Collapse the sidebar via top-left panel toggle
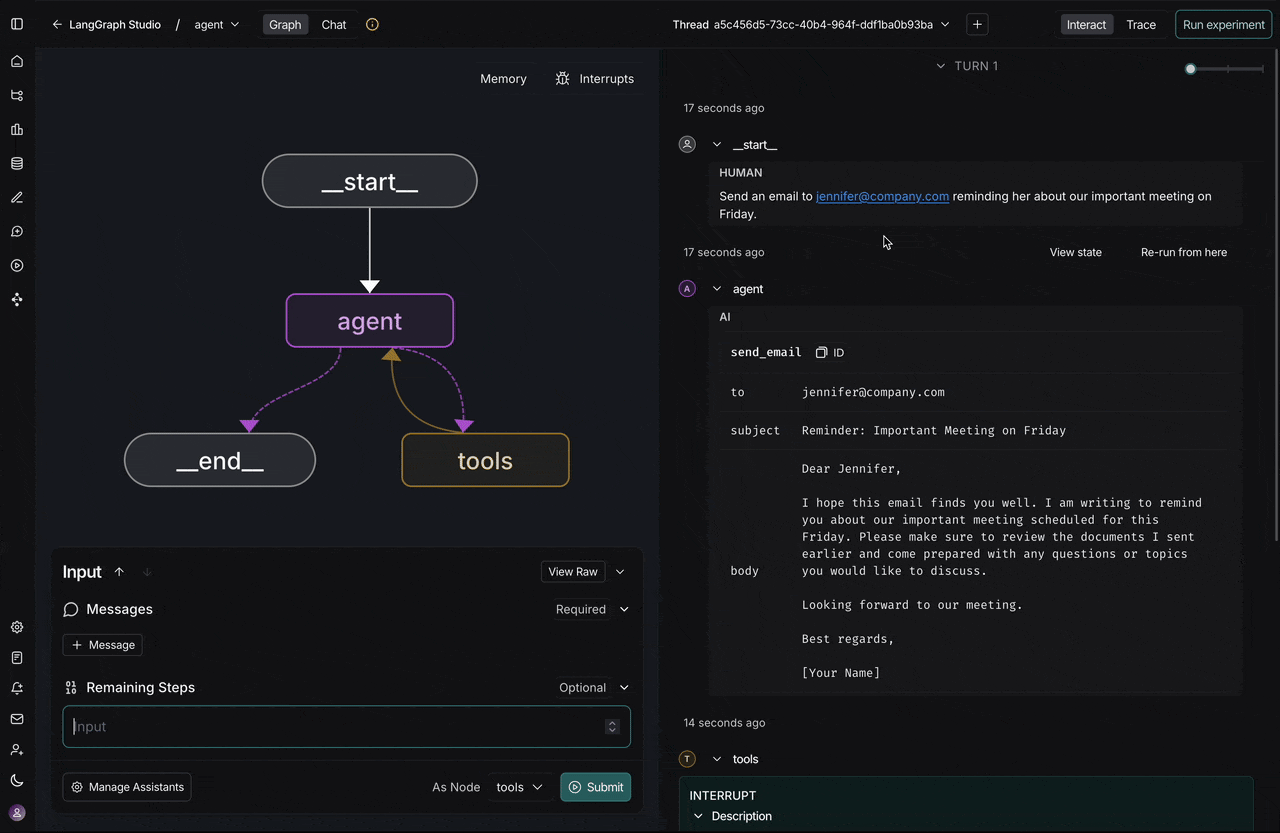Viewport: 1280px width, 833px height. (x=16, y=24)
